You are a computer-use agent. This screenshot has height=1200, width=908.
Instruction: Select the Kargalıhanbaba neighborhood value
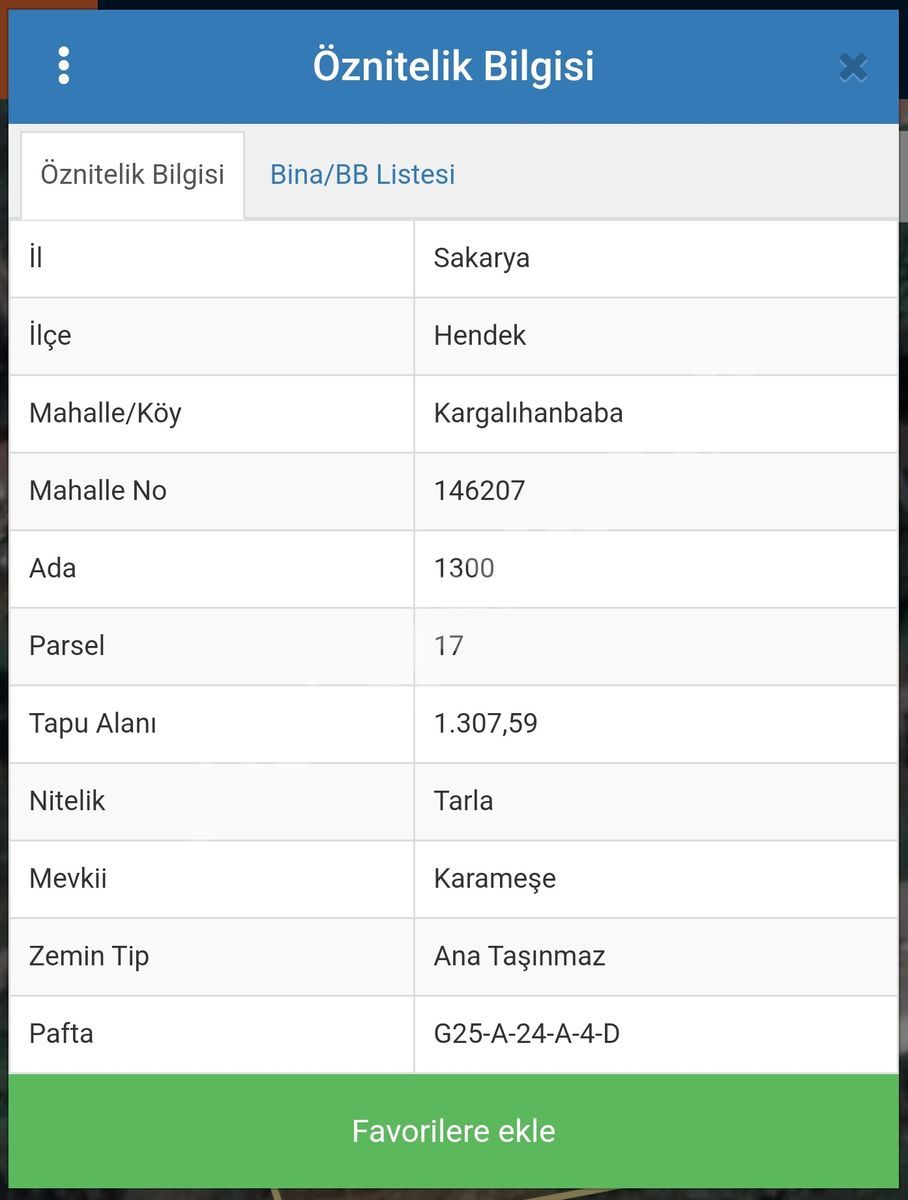click(528, 413)
